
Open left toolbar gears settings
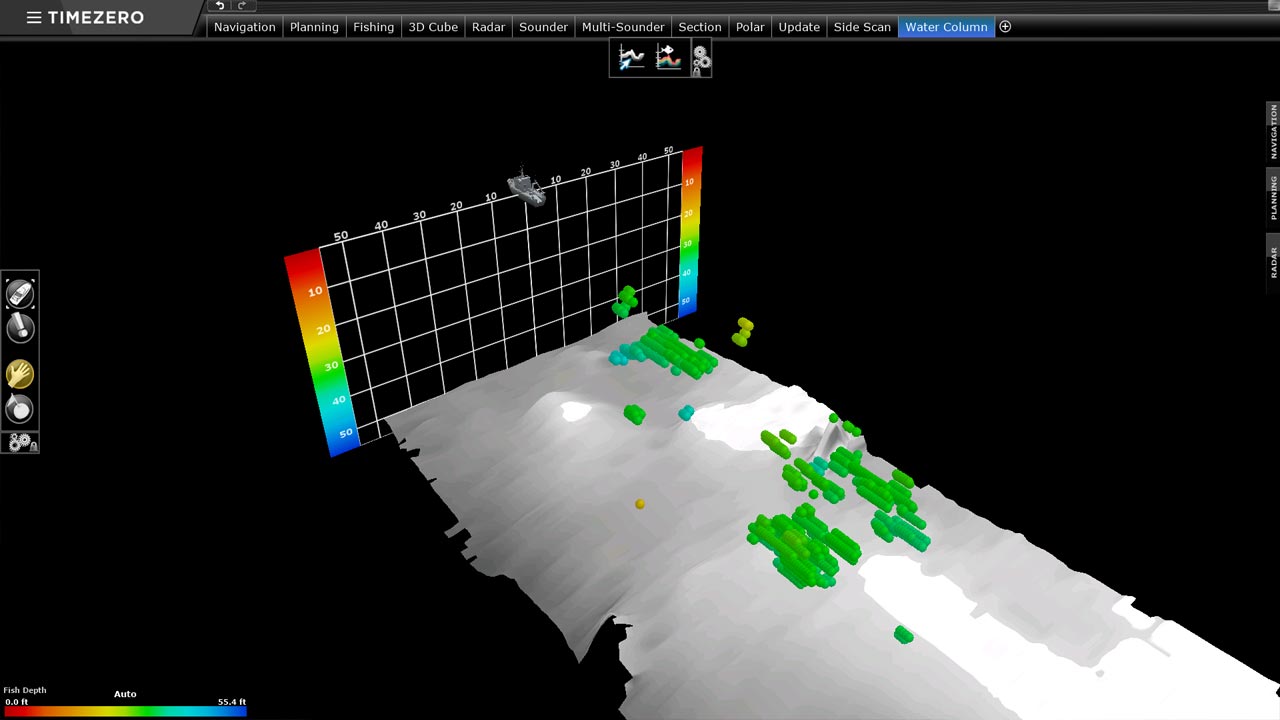click(x=22, y=442)
